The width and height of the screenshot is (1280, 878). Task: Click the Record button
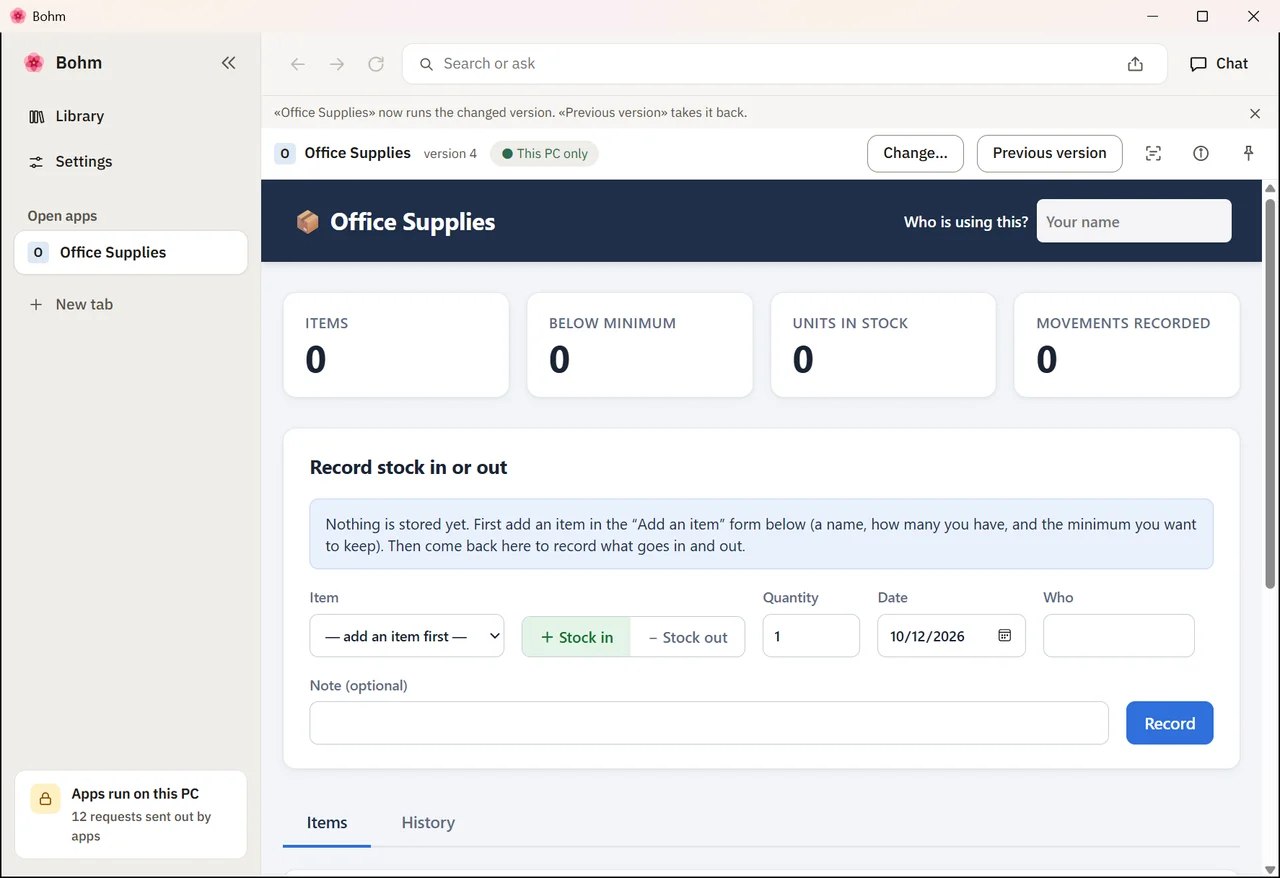[1169, 723]
